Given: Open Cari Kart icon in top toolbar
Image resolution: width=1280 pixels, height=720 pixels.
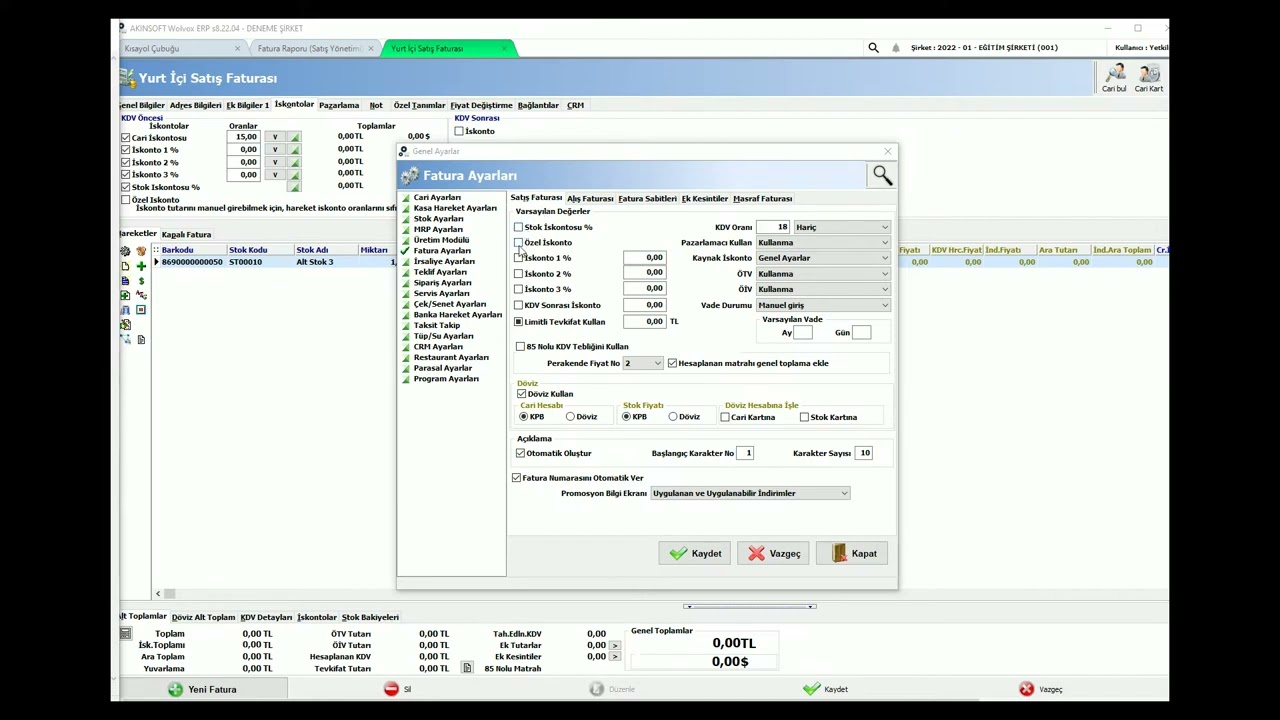Looking at the screenshot, I should (x=1149, y=78).
